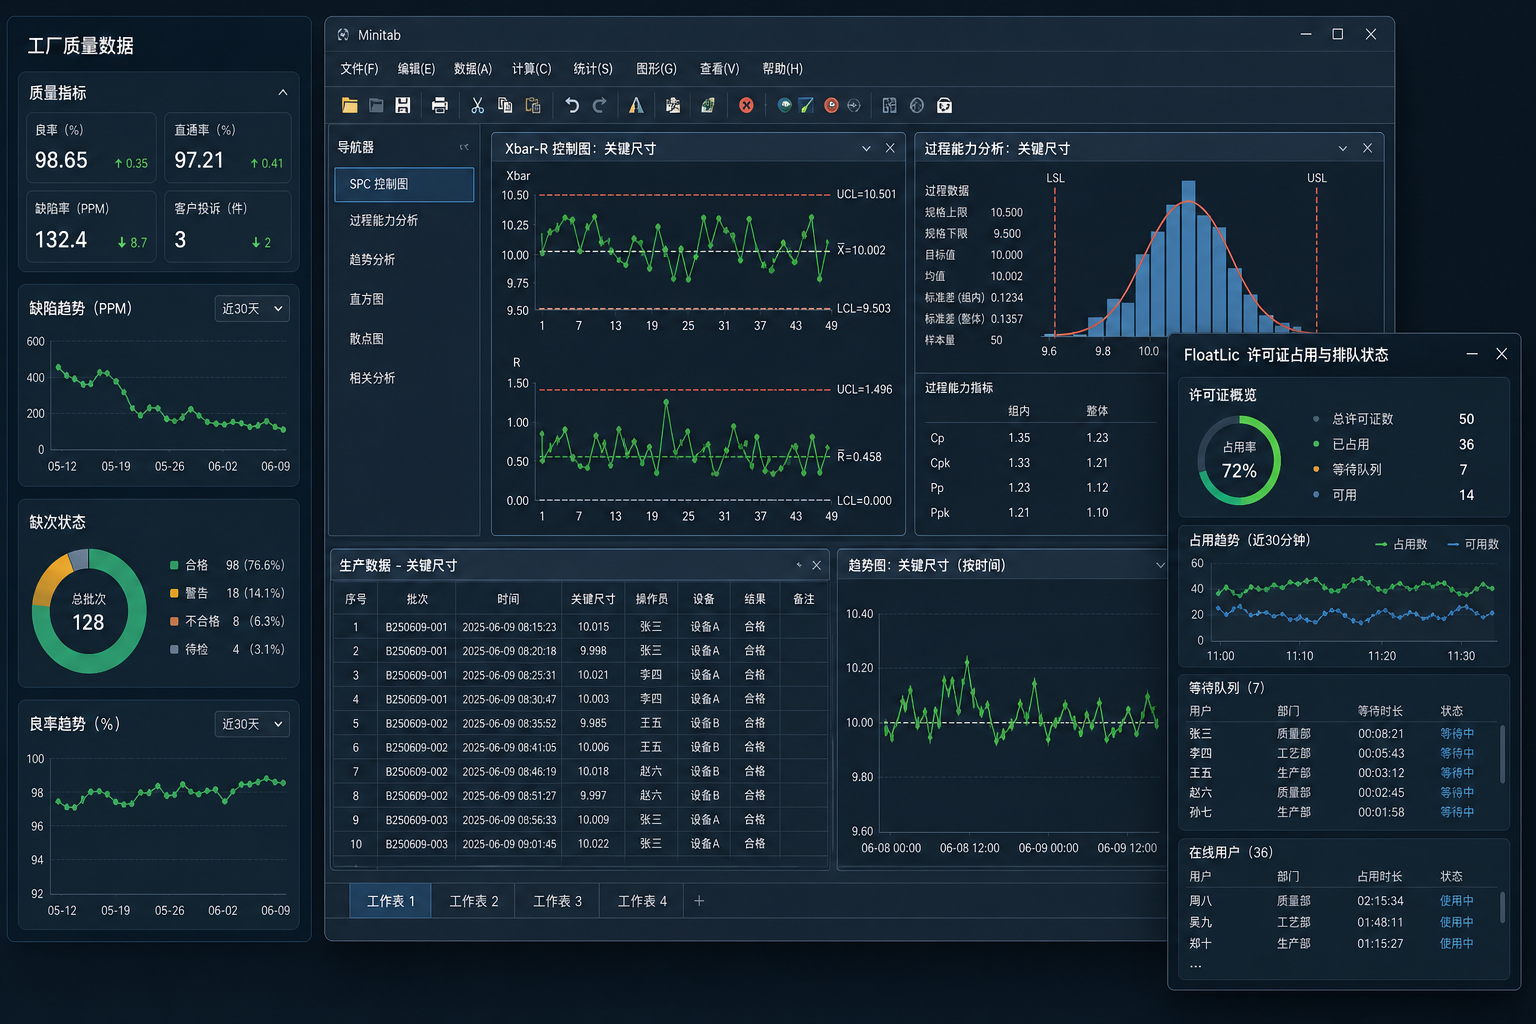The height and width of the screenshot is (1024, 1536).
Task: Click the print toolbar icon
Action: pyautogui.click(x=439, y=105)
